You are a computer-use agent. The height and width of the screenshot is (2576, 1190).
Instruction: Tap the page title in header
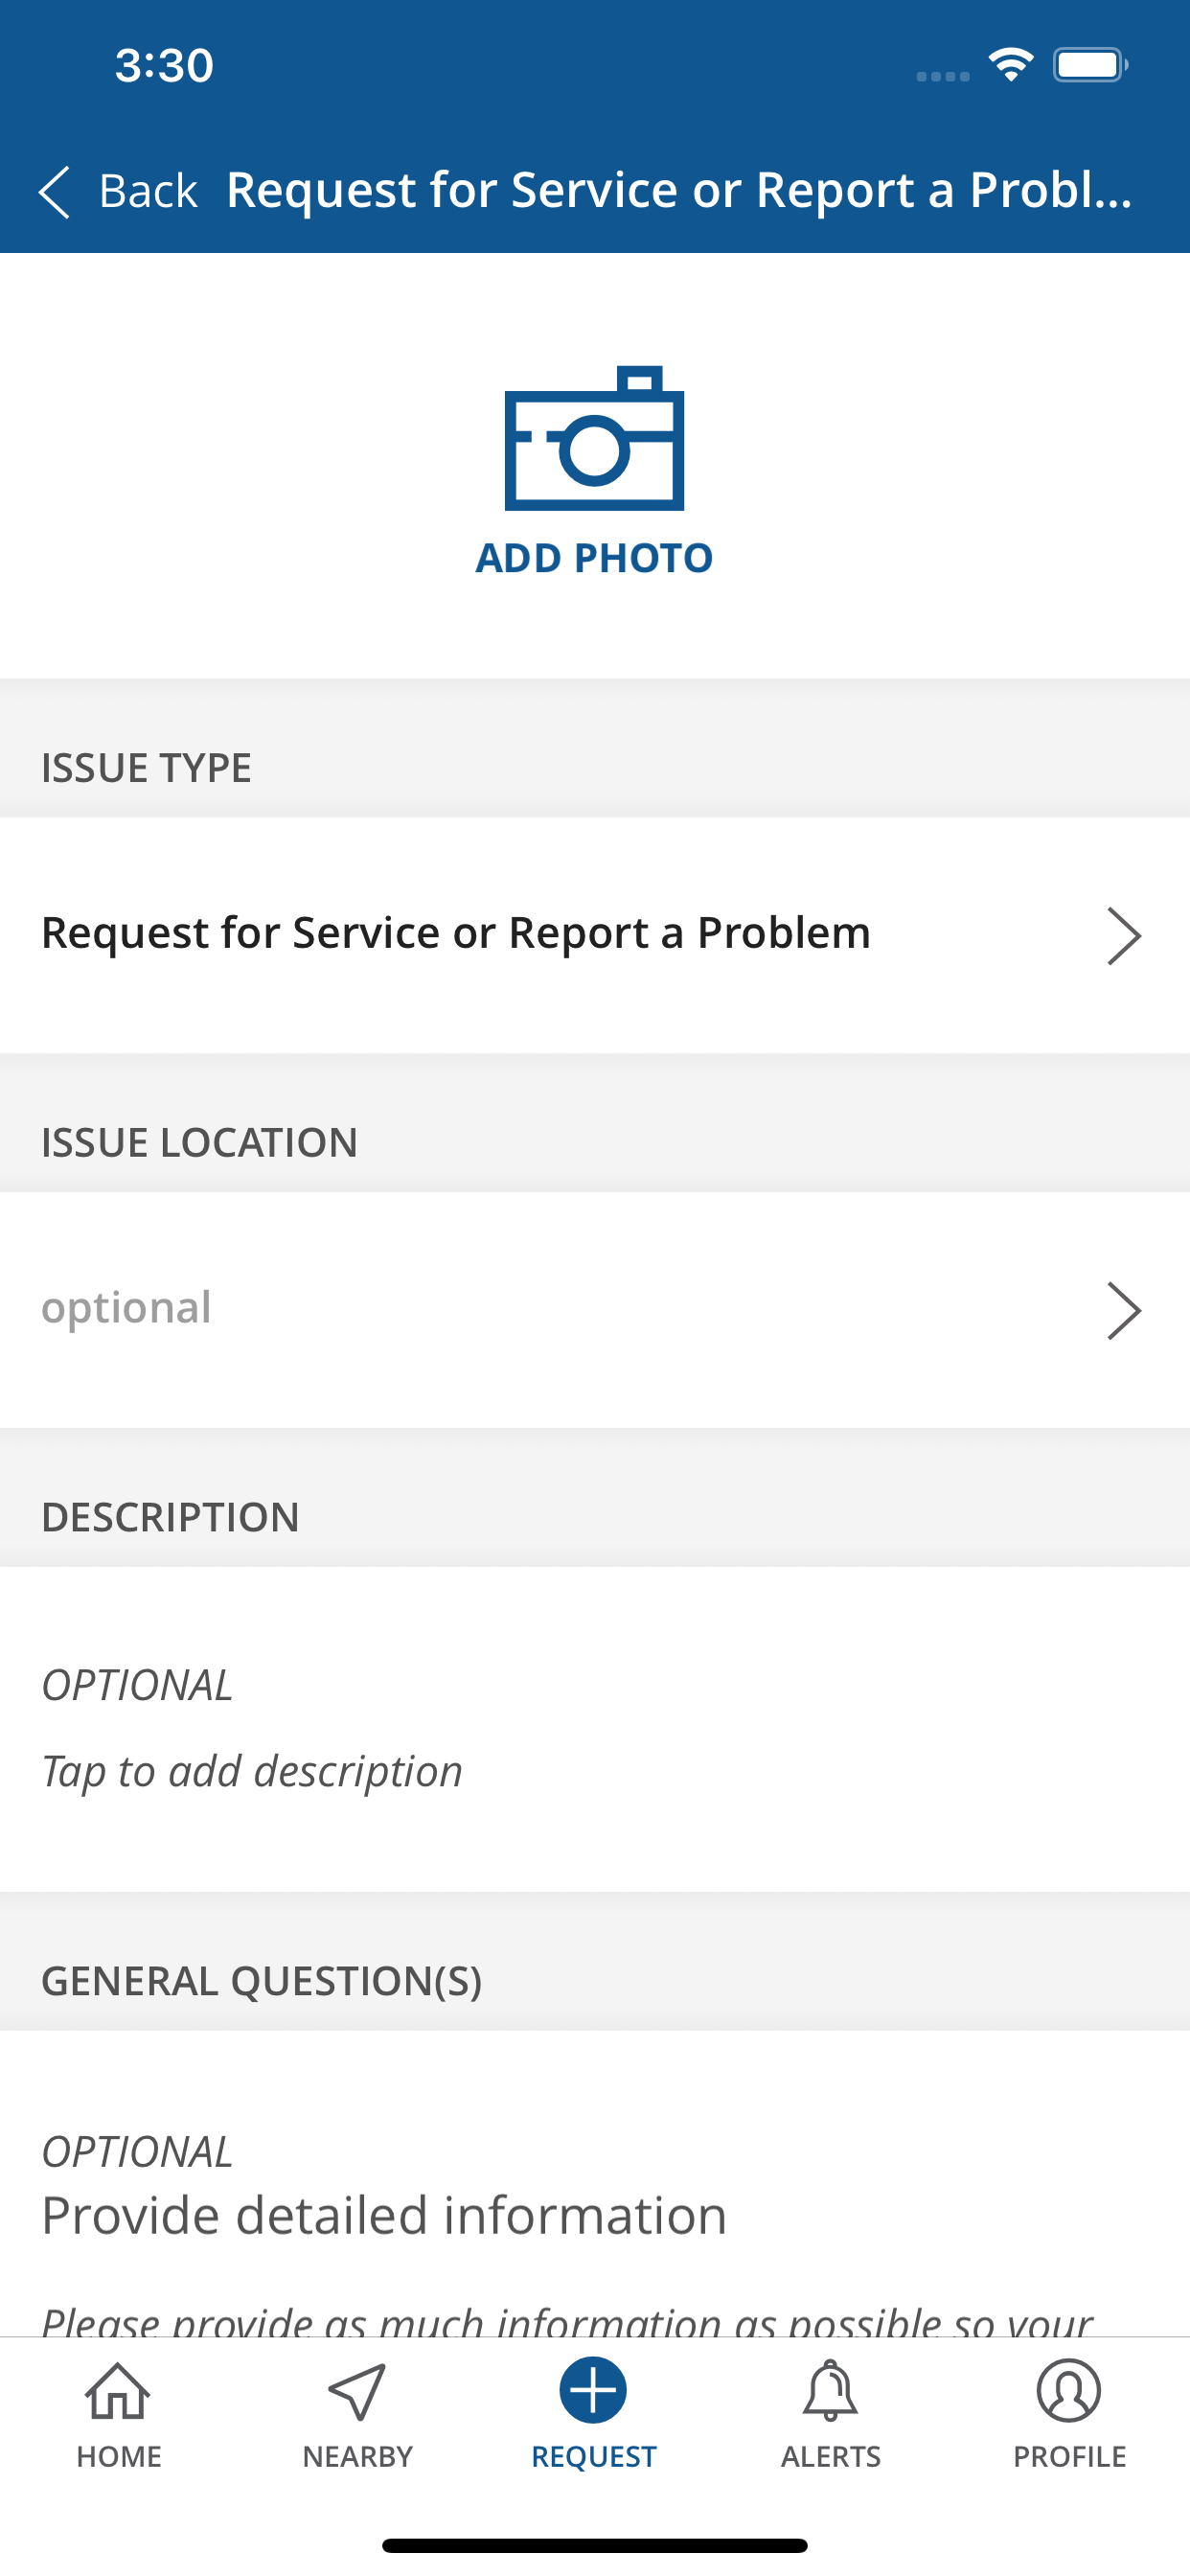pos(678,190)
